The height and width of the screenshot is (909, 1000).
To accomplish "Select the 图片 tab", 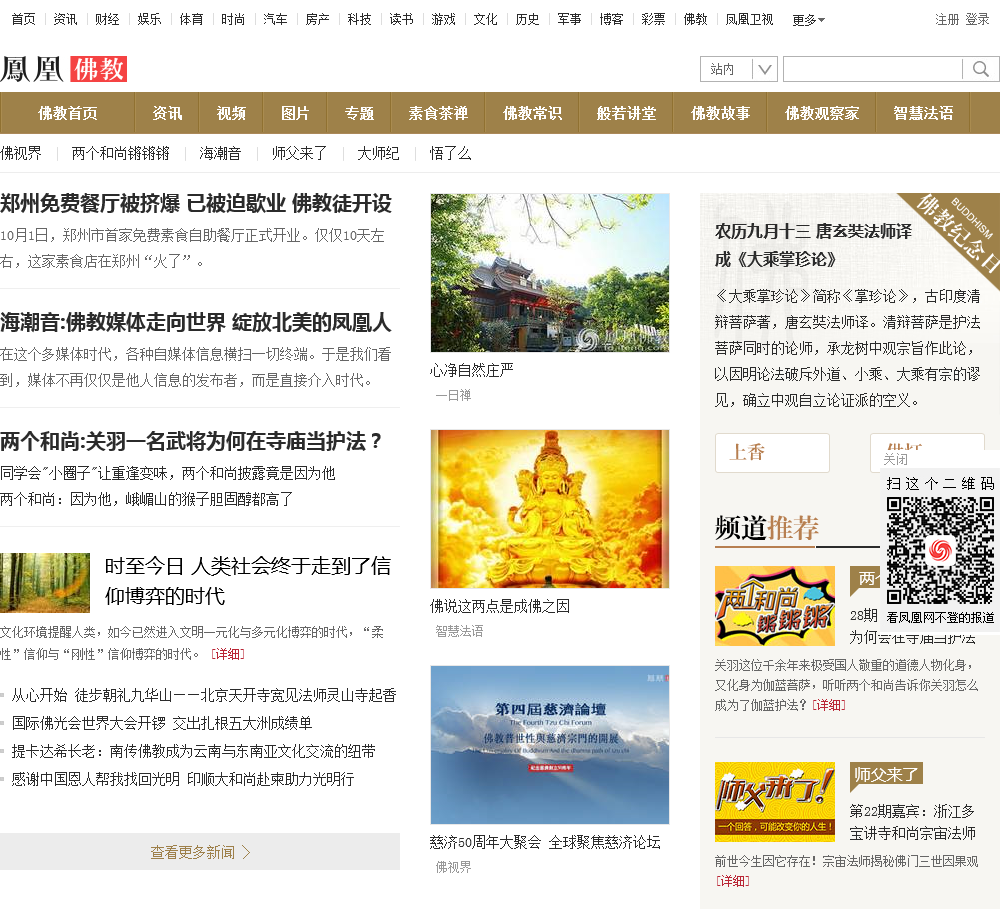I will (295, 113).
